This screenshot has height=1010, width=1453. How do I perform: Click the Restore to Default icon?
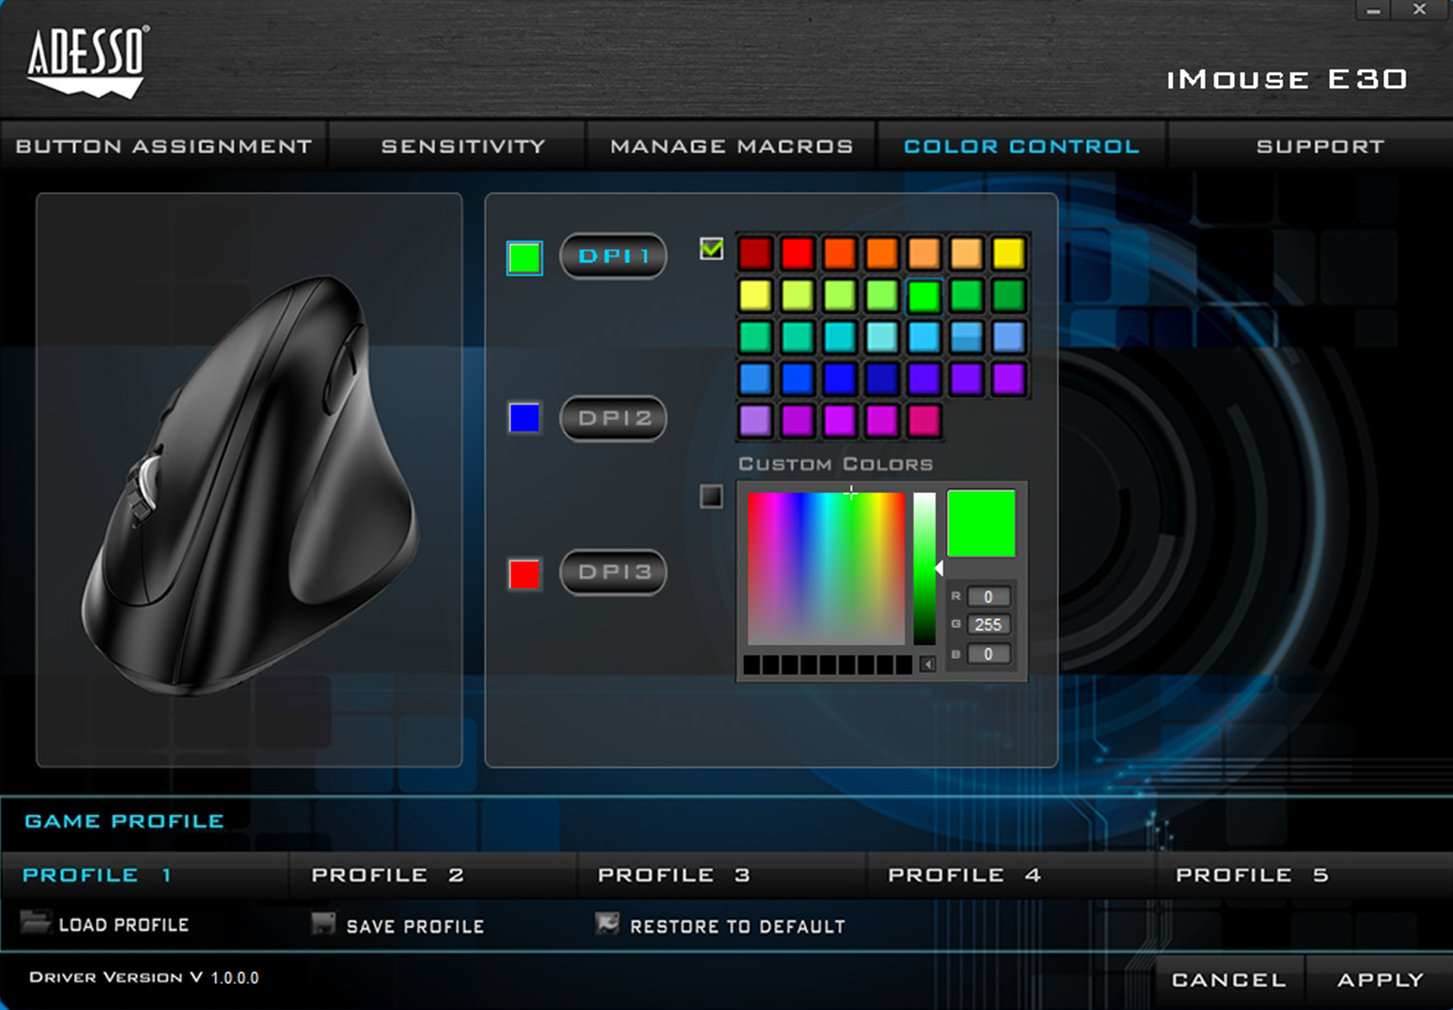pos(607,923)
